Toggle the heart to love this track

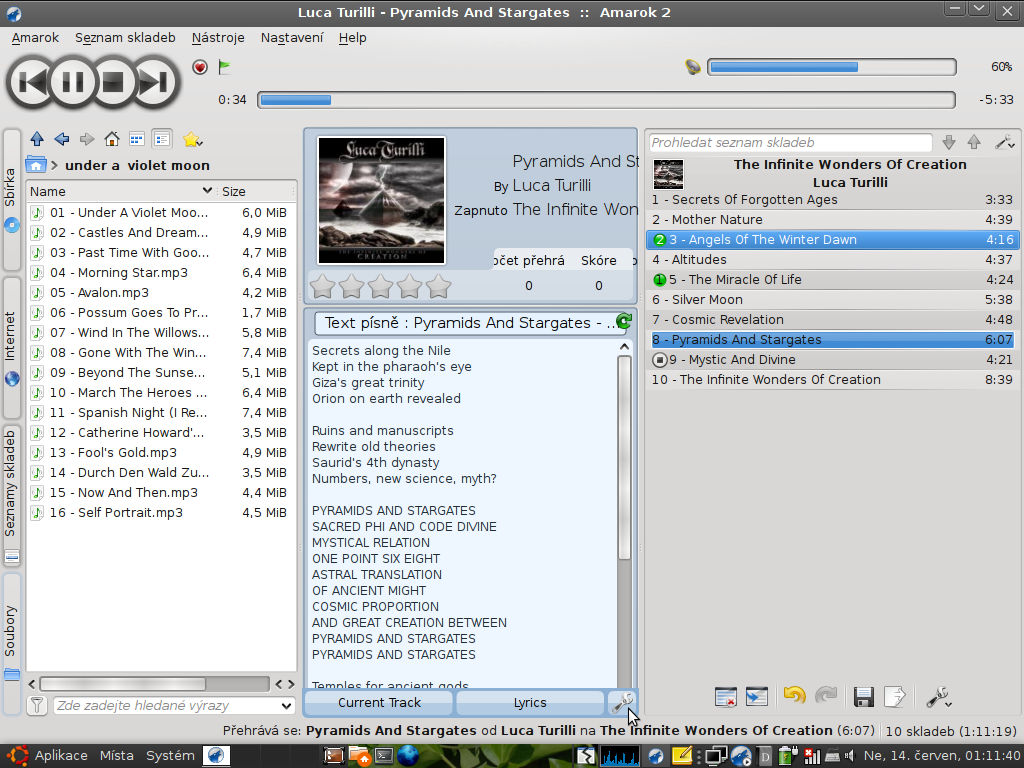click(200, 67)
